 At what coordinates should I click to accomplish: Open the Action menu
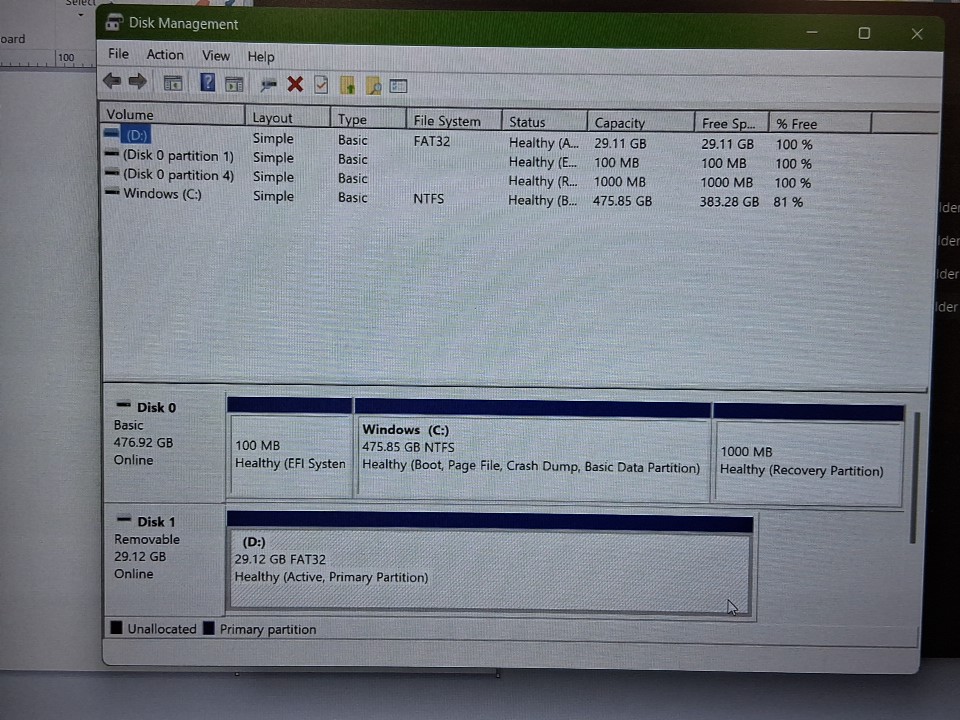[x=165, y=55]
